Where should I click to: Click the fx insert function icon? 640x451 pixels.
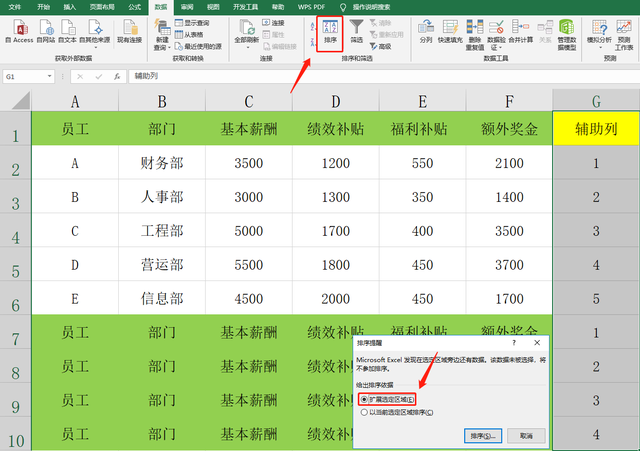click(117, 76)
